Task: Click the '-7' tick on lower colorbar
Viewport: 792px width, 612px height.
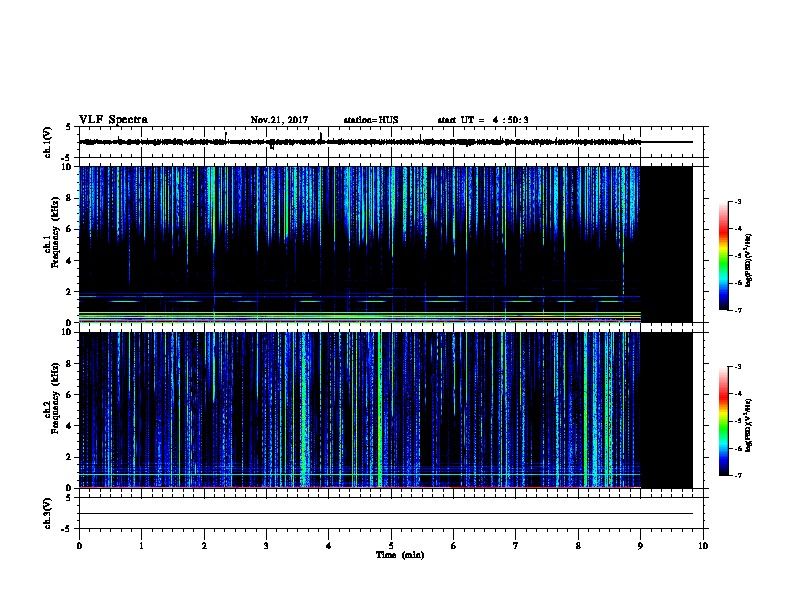Action: click(737, 476)
